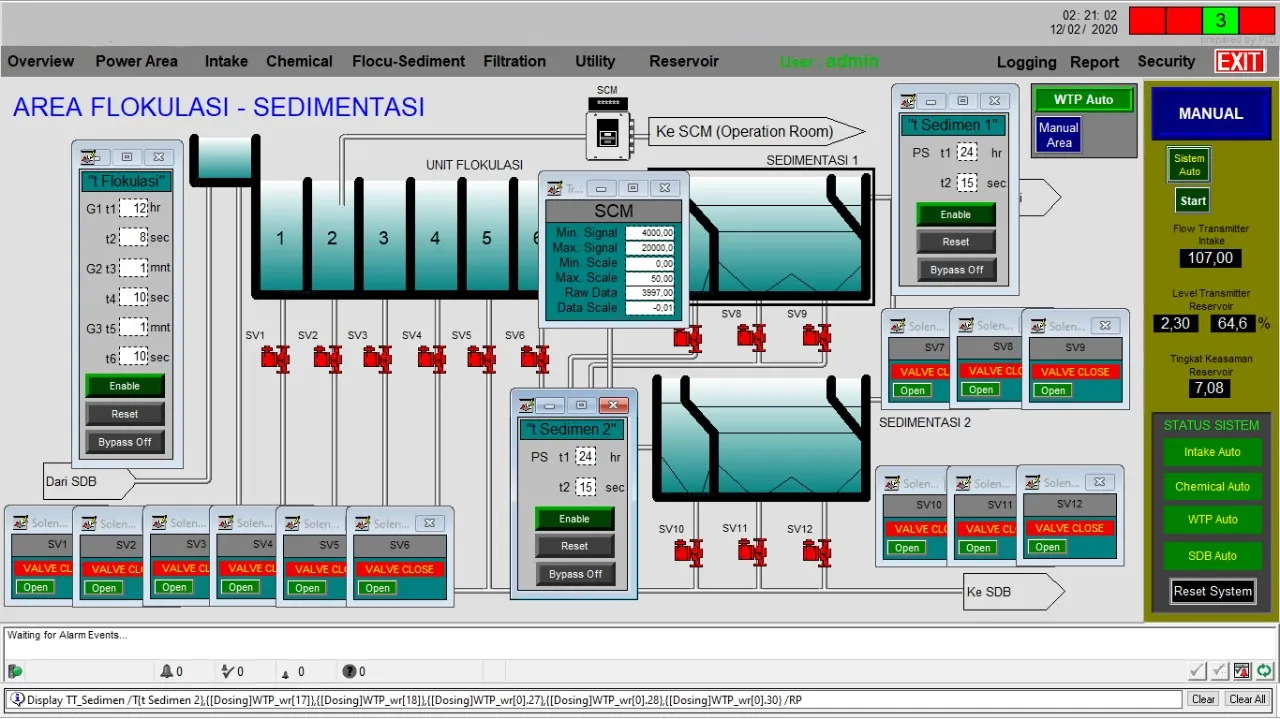Click the red alarm summary icon in alarm bar
The image size is (1280, 719).
coord(1242,671)
